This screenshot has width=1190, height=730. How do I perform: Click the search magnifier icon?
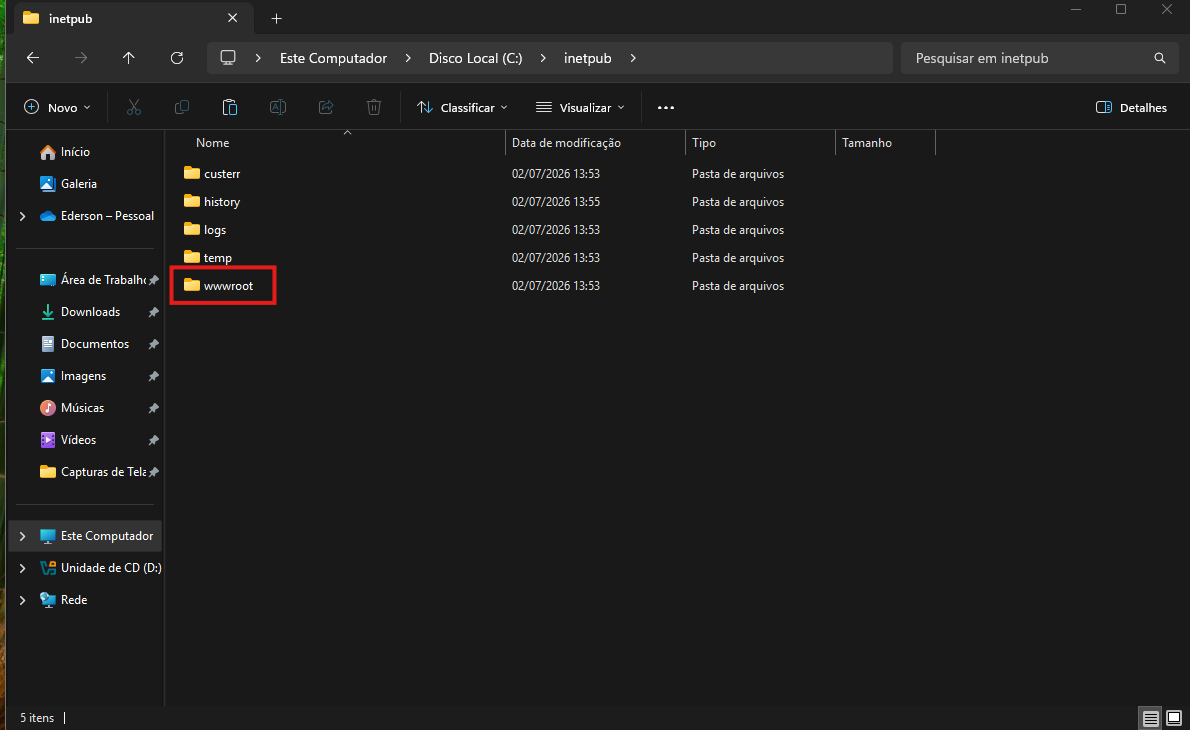1160,58
